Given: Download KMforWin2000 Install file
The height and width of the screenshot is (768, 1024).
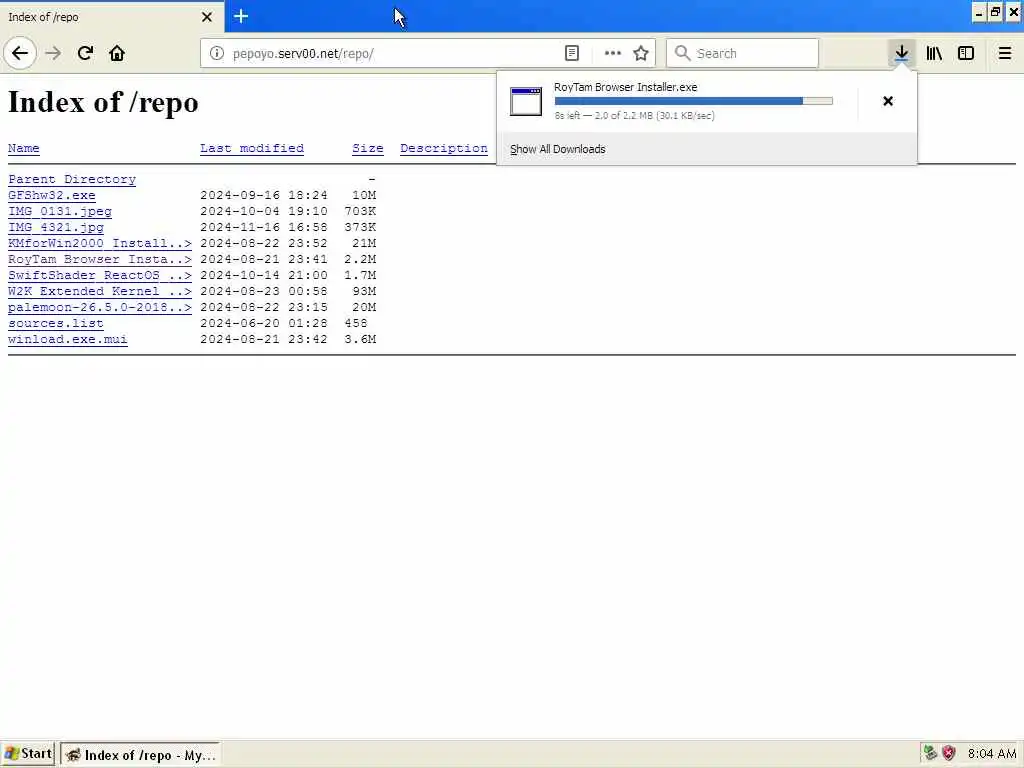Looking at the screenshot, I should pyautogui.click(x=100, y=243).
